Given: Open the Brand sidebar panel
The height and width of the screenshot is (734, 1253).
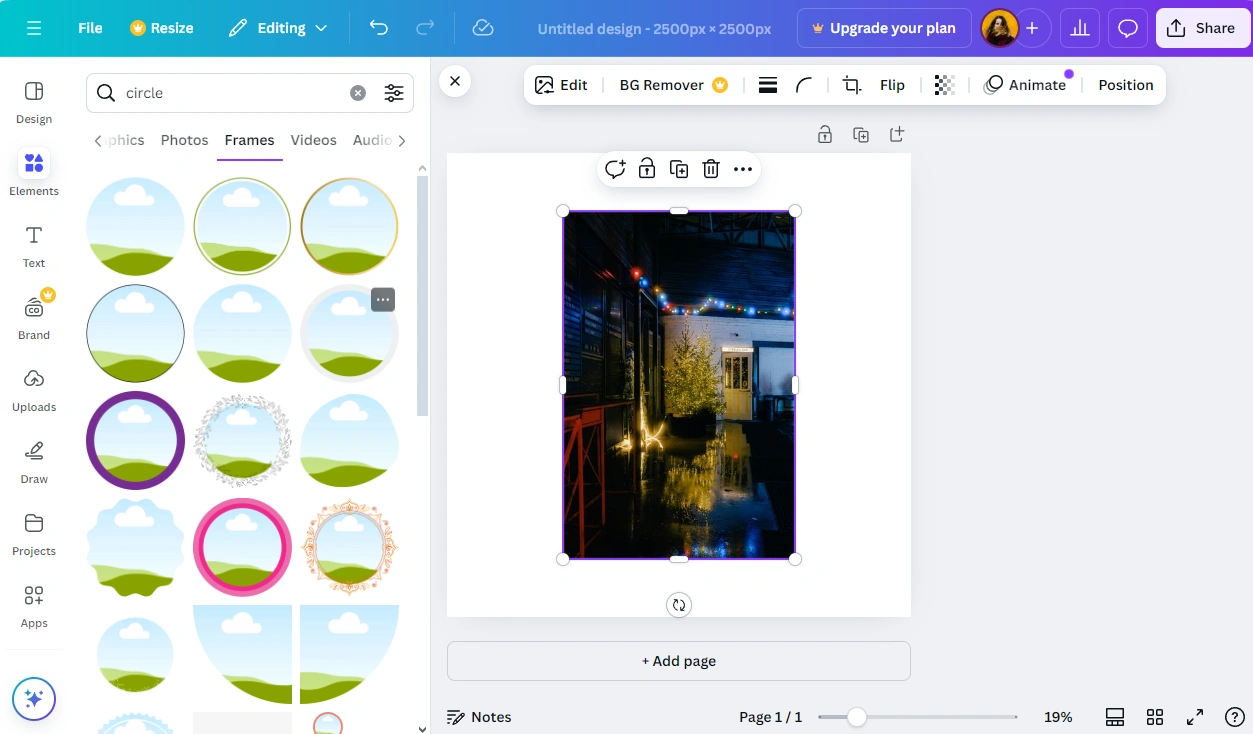Looking at the screenshot, I should point(34,318).
